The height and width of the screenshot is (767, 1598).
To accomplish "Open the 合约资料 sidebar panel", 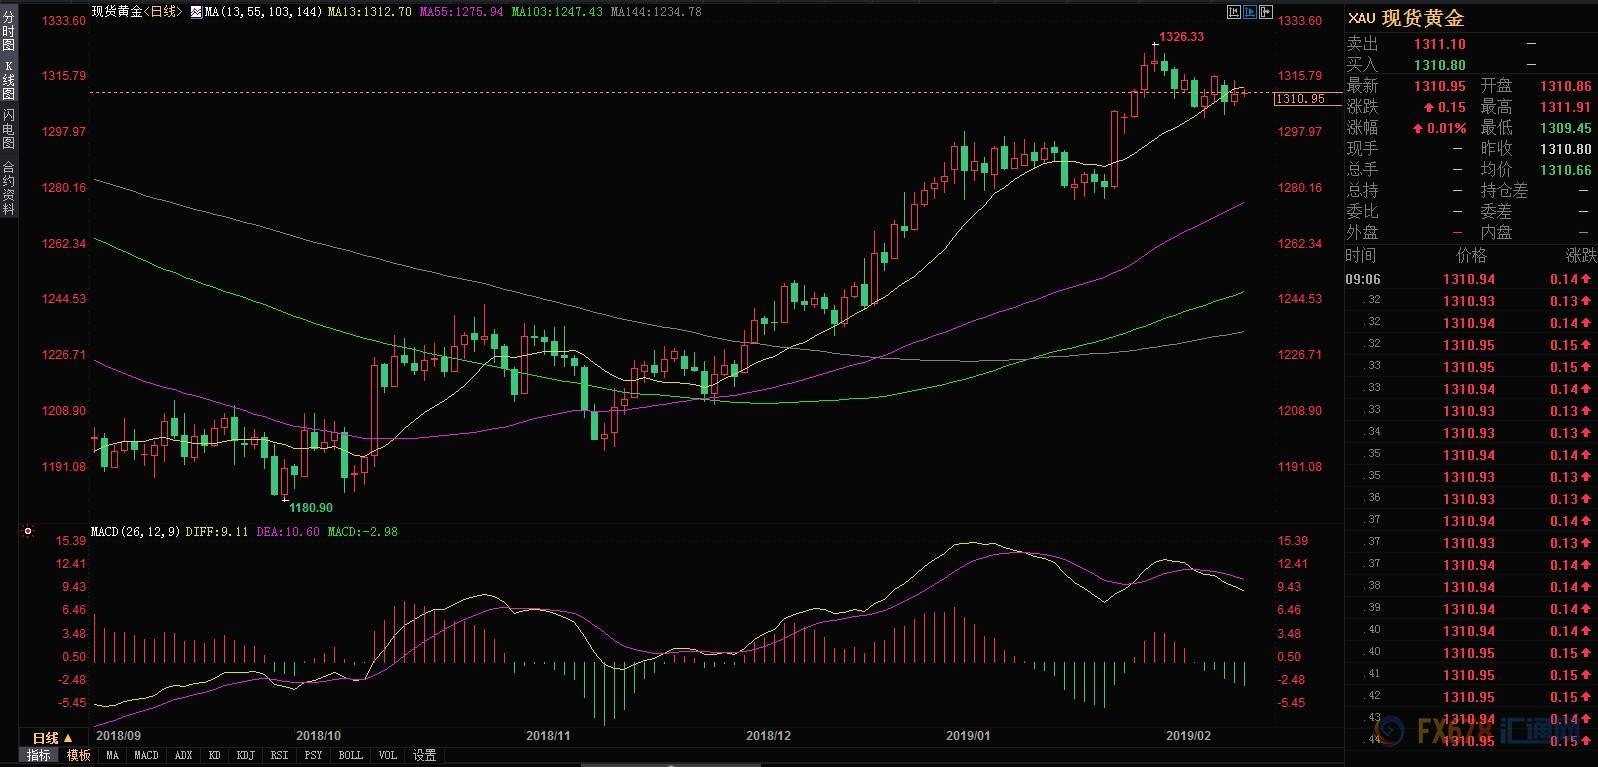I will (x=8, y=187).
